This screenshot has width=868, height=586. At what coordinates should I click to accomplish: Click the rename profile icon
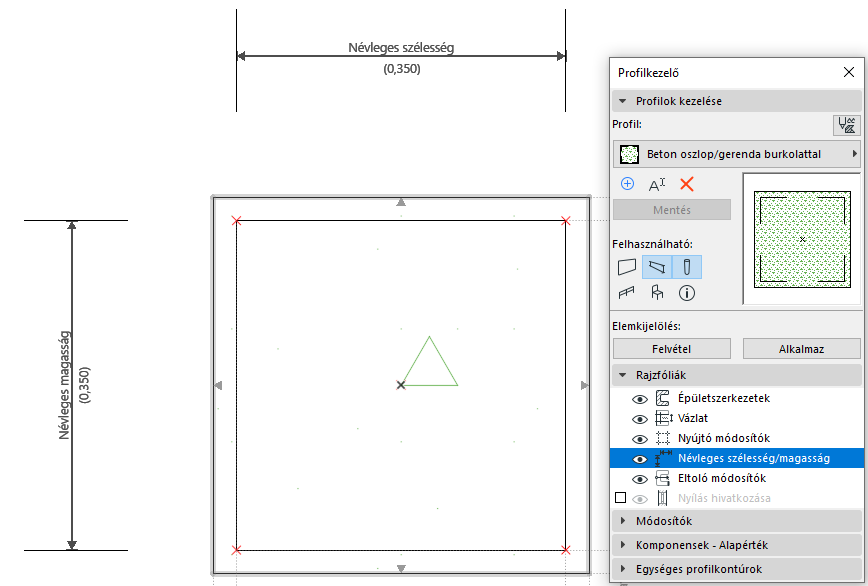tap(657, 184)
